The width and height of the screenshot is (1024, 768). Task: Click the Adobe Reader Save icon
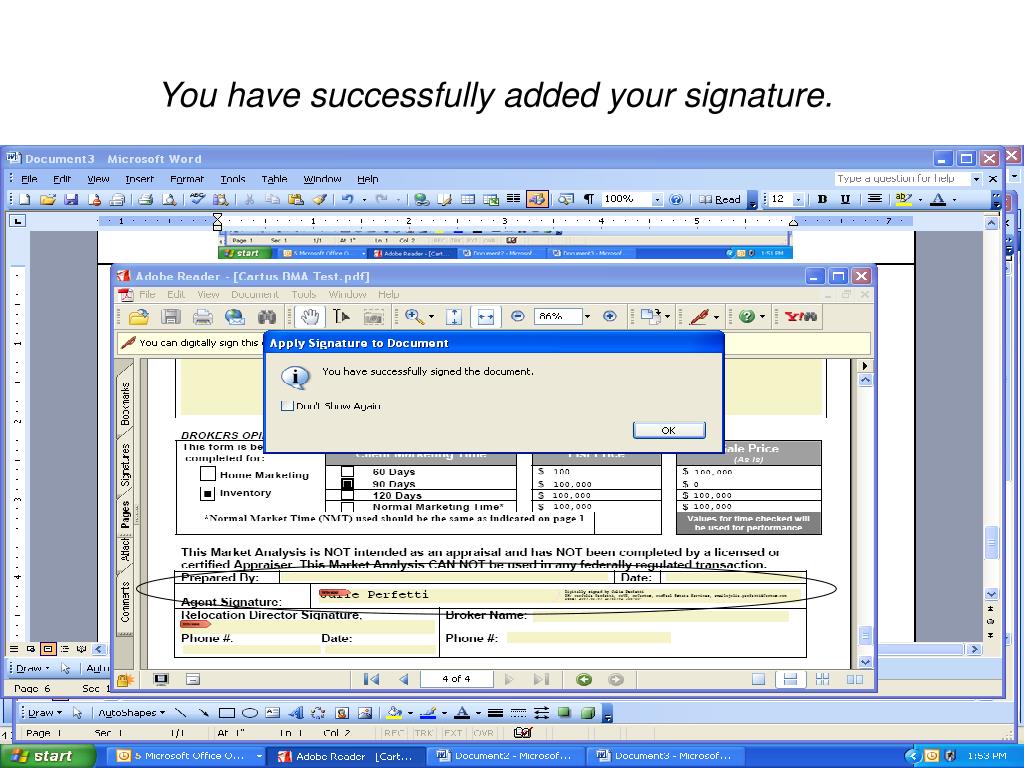(170, 317)
